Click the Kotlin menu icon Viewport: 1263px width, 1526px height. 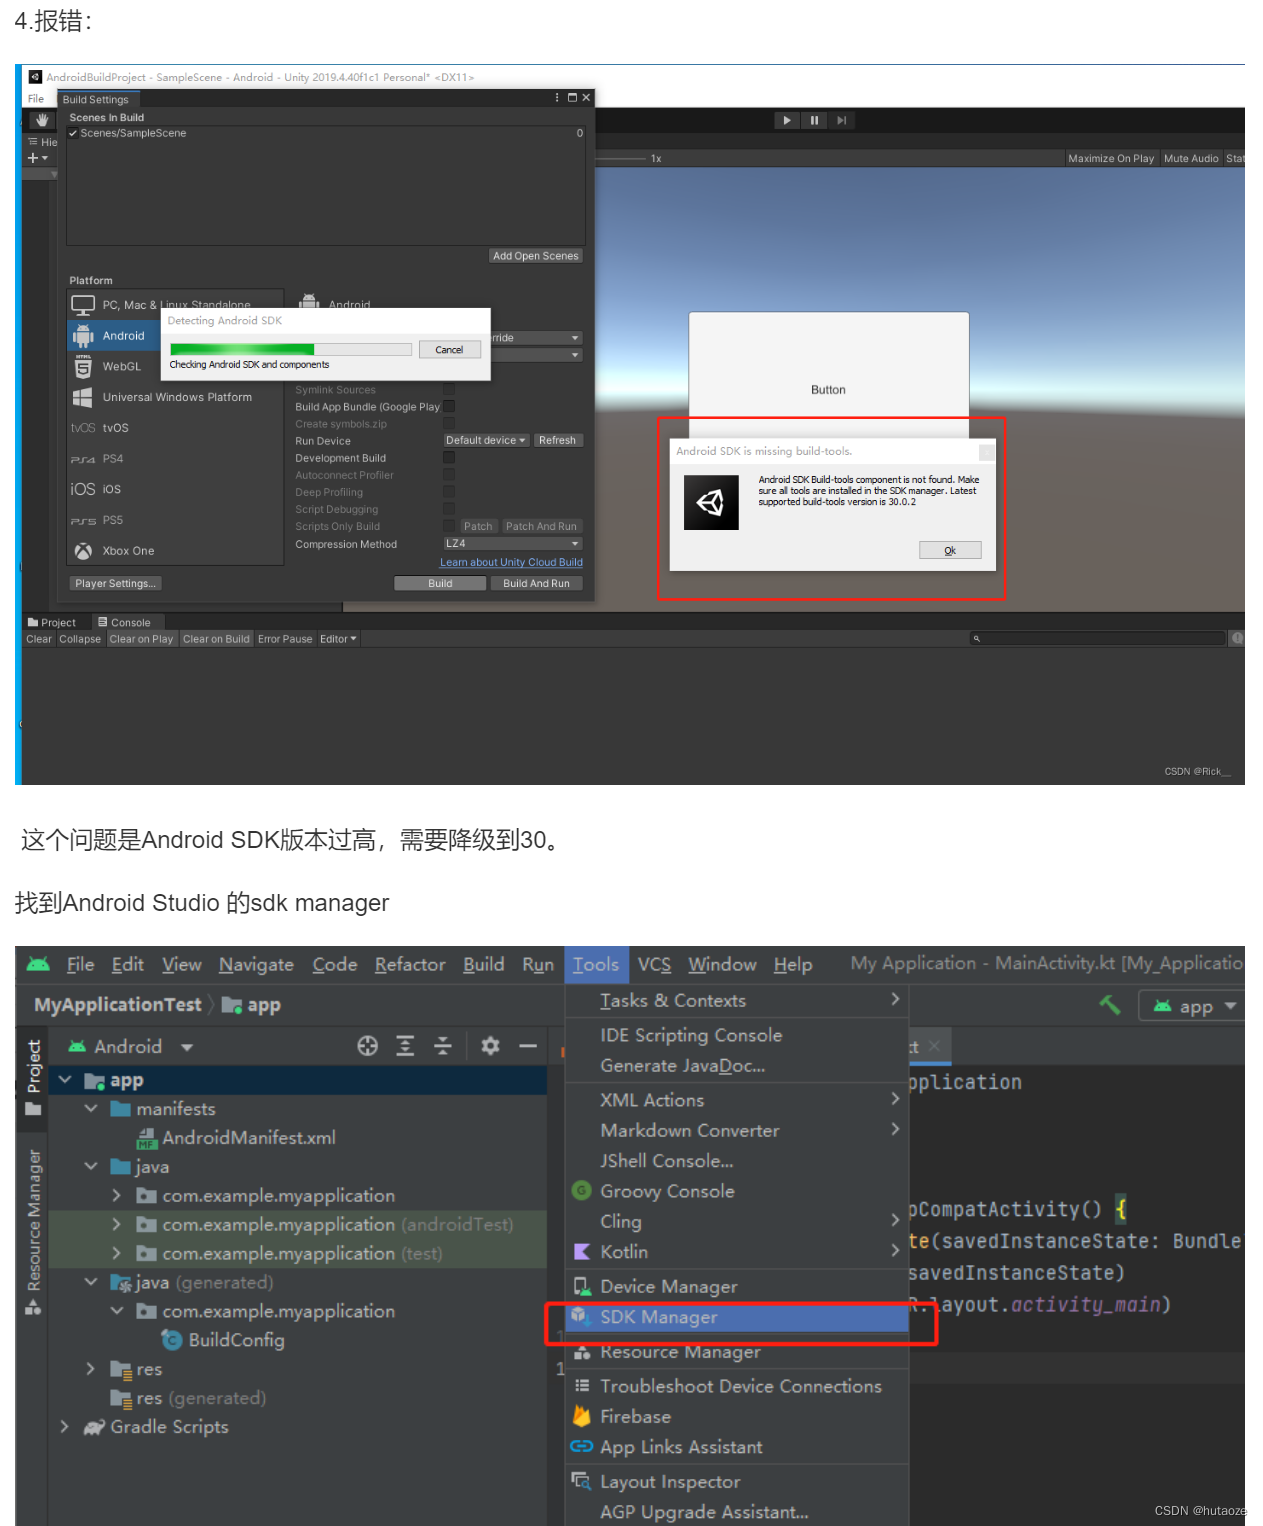pyautogui.click(x=581, y=1252)
